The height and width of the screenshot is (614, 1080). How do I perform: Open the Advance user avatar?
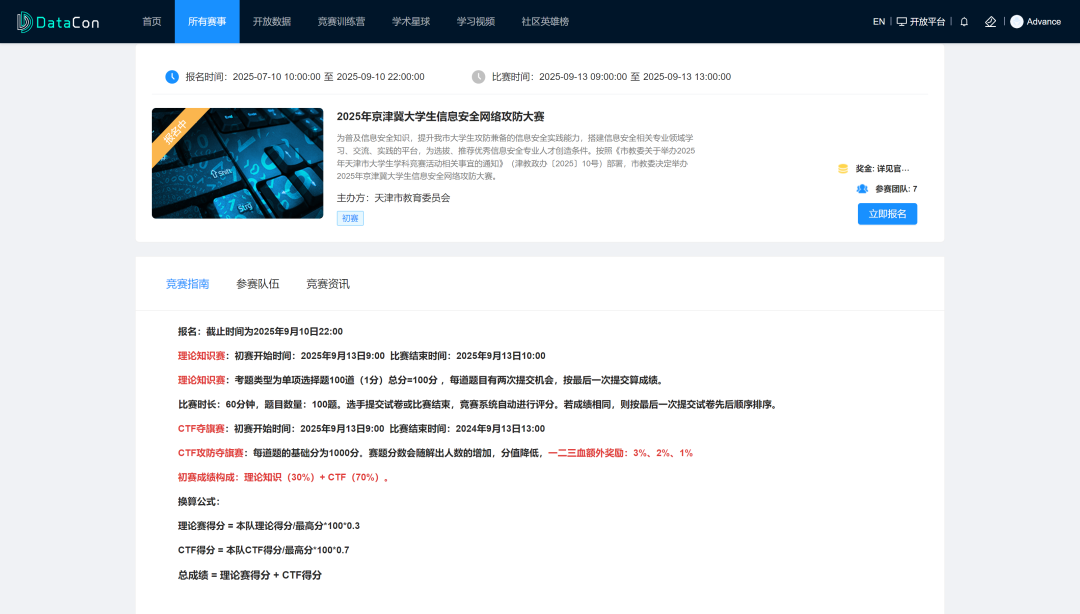1016,21
